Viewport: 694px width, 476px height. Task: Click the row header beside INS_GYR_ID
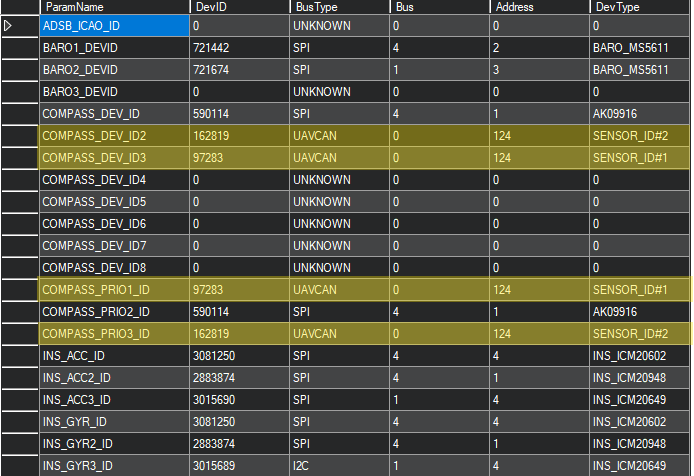(x=19, y=422)
